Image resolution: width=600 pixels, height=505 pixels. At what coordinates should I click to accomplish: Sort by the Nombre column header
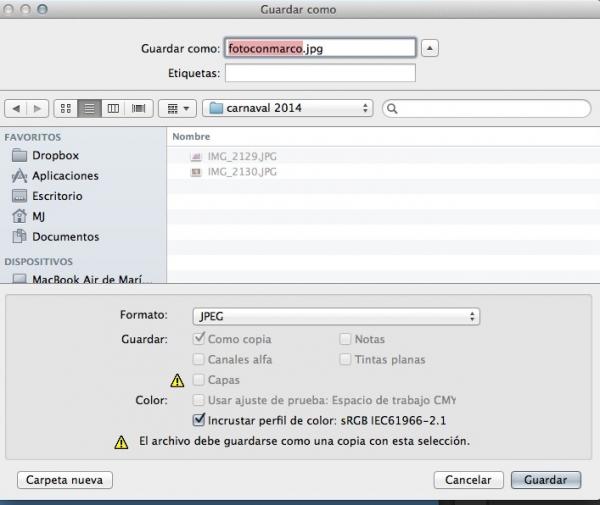coord(191,137)
